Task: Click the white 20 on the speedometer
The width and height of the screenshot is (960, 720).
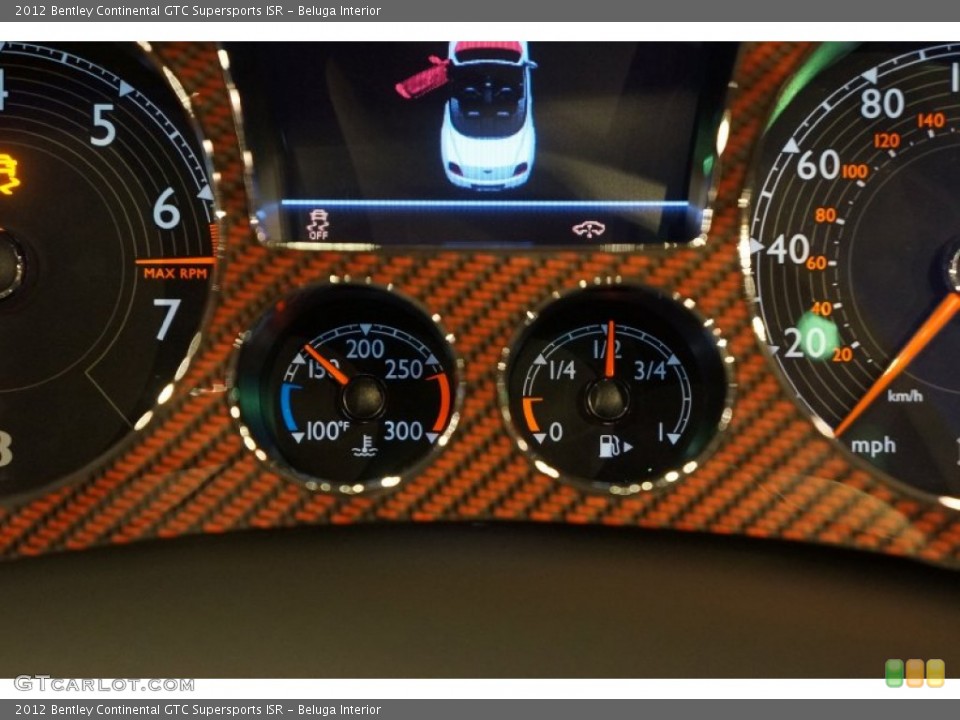Action: point(804,342)
